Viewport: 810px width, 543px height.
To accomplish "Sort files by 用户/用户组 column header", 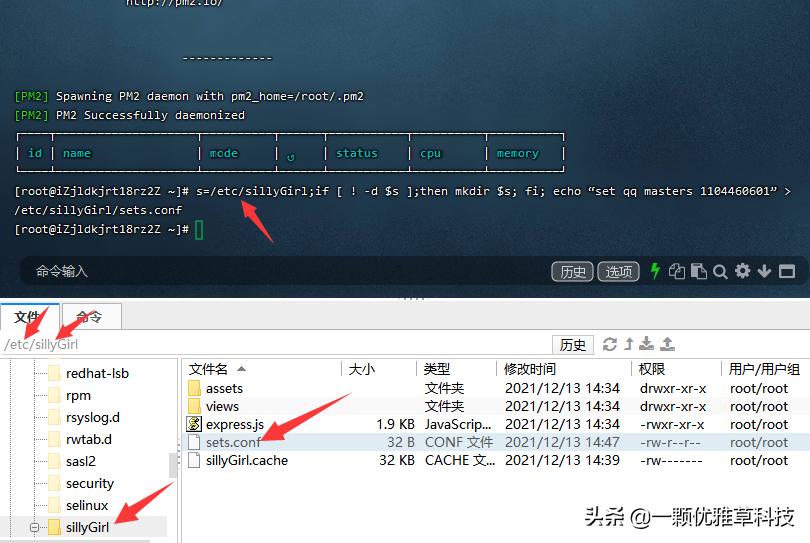I will 765,369.
